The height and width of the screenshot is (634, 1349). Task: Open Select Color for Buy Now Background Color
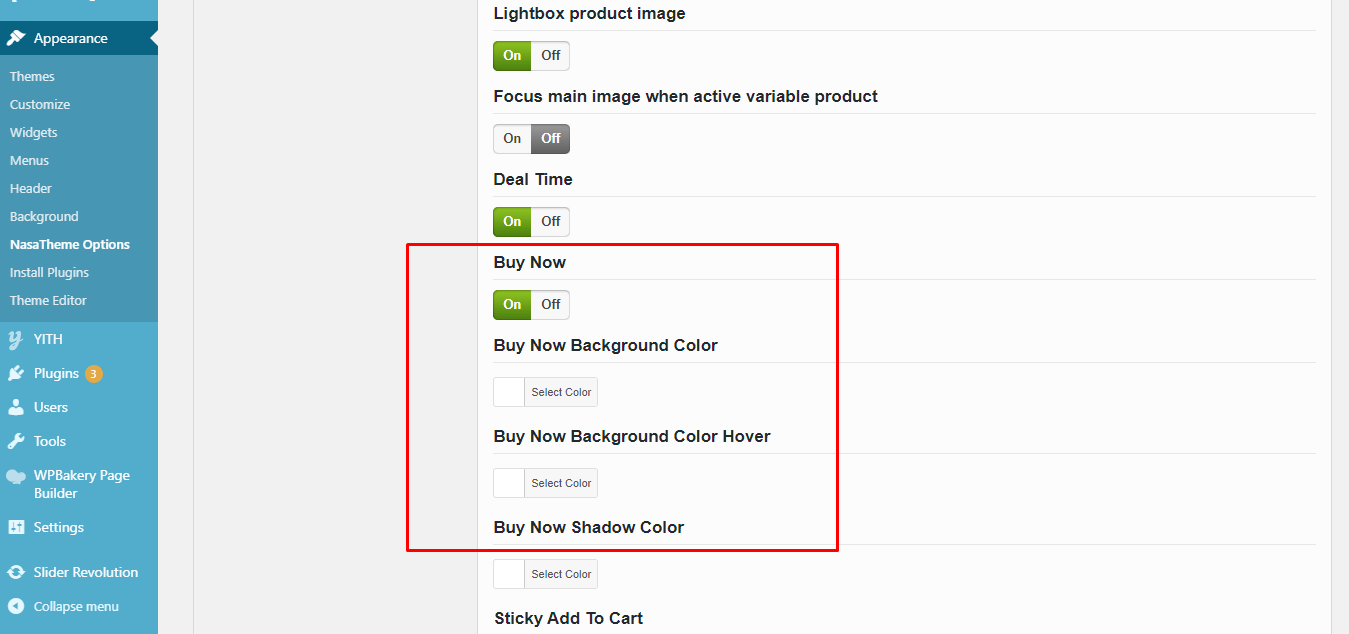[561, 392]
